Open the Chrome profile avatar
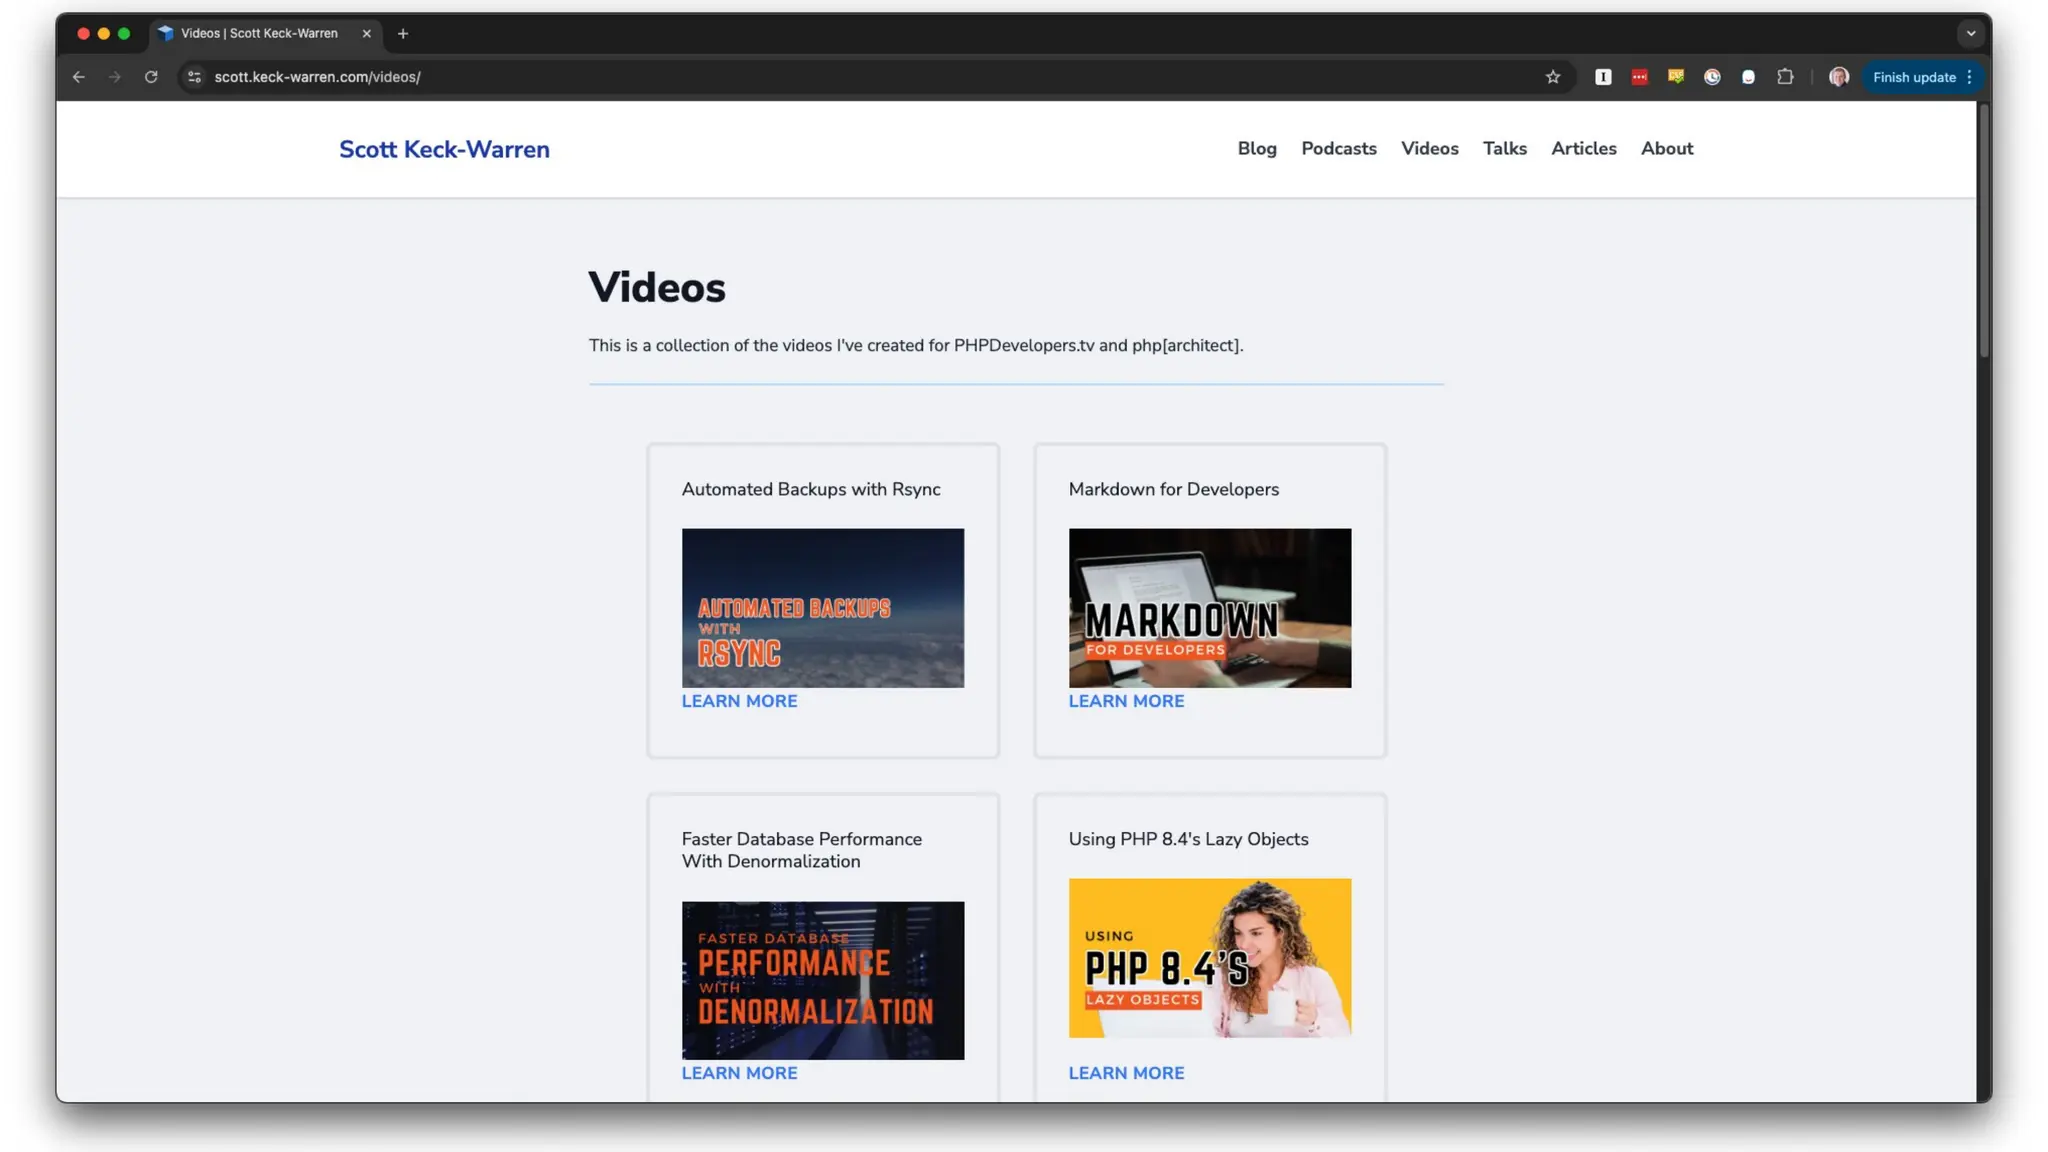 [x=1839, y=77]
